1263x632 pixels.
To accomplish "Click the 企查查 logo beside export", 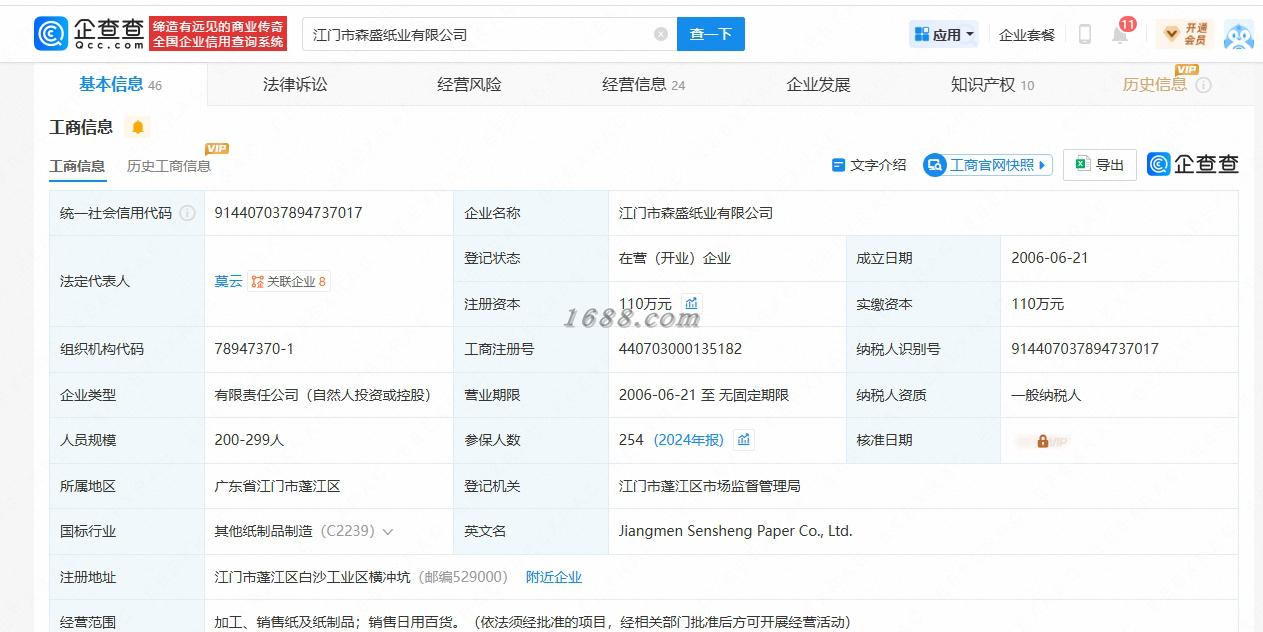I will pos(1193,165).
